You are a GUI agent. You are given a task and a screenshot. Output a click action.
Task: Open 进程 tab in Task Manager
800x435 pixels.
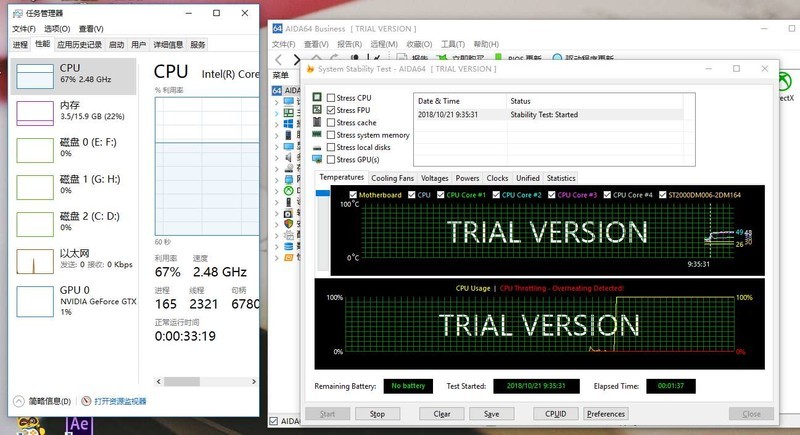point(20,45)
